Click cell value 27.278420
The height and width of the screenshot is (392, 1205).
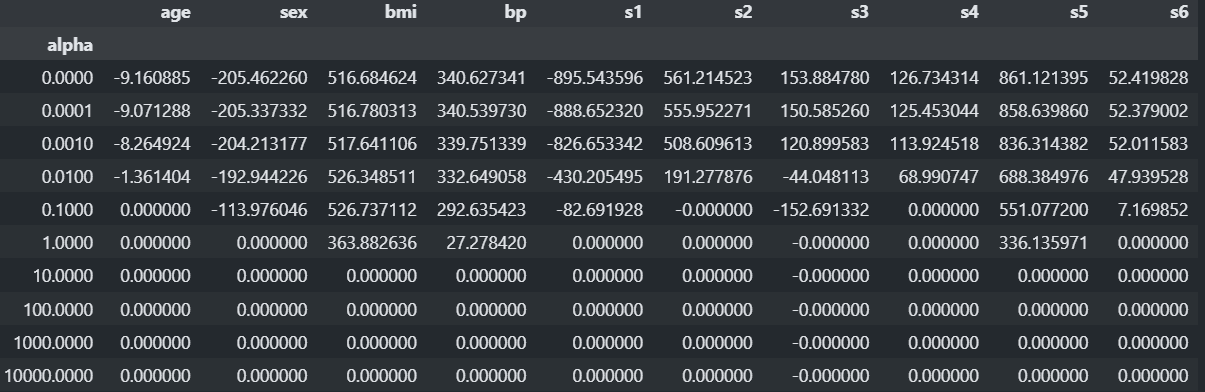pos(487,242)
